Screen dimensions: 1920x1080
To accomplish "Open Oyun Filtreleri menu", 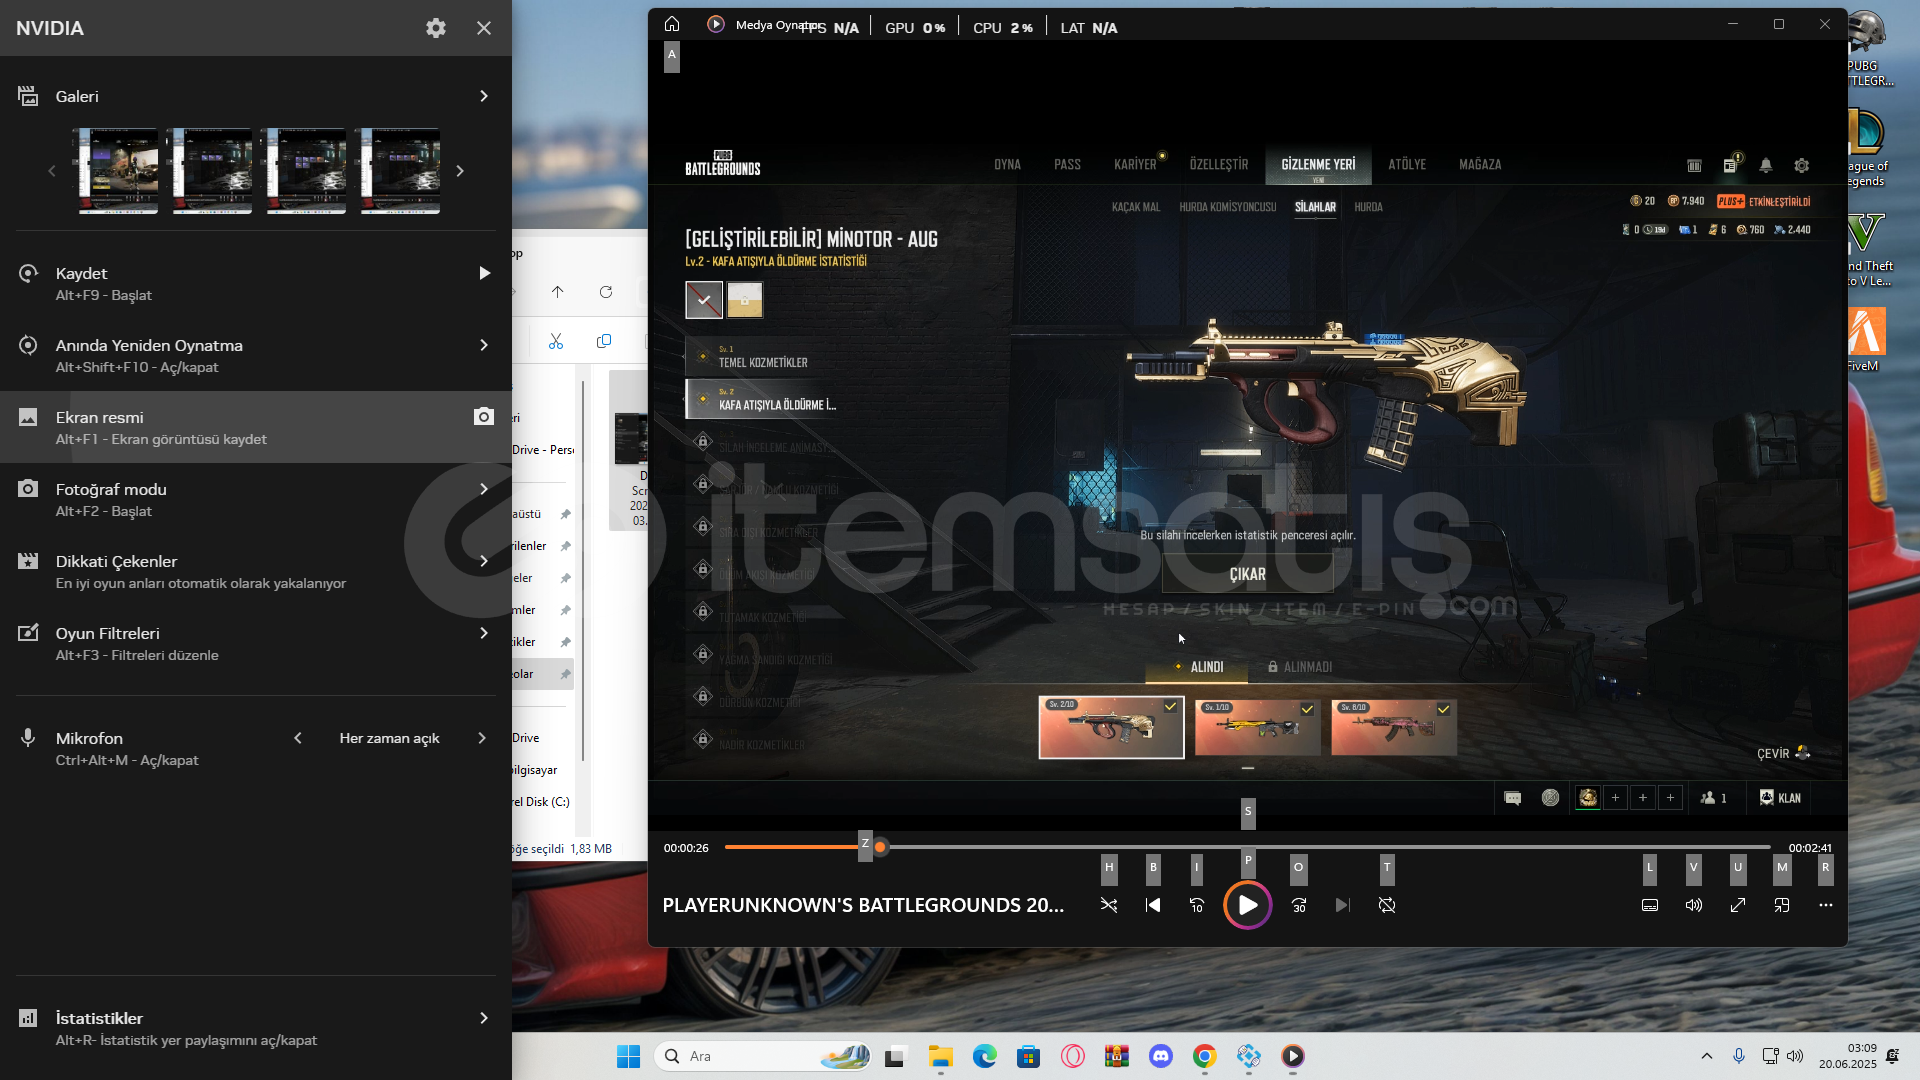I will point(484,633).
